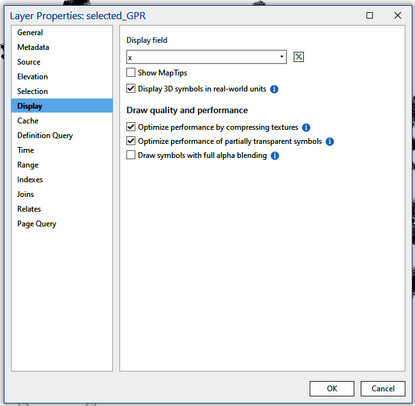This screenshot has height=406, width=415.
Task: Select the Elevation tab
Action: coord(62,77)
